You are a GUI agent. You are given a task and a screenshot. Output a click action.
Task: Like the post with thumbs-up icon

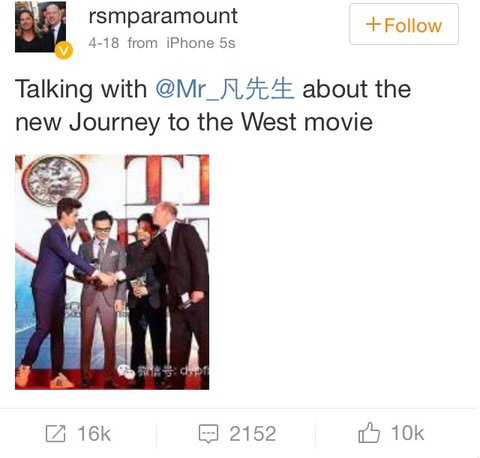(369, 432)
